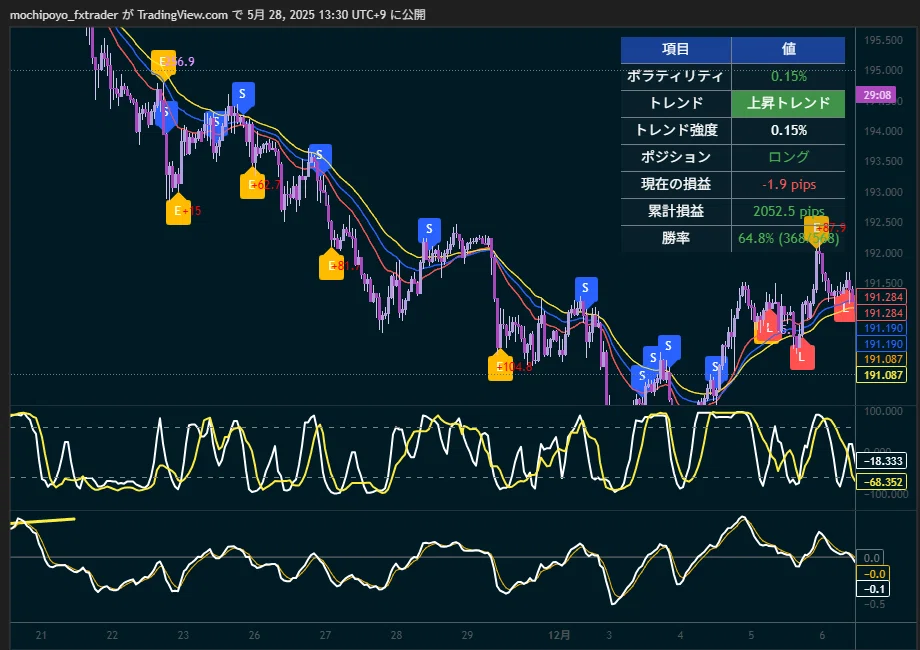The image size is (920, 650).
Task: Click the purple 29:08 countdown label
Action: tap(875, 95)
